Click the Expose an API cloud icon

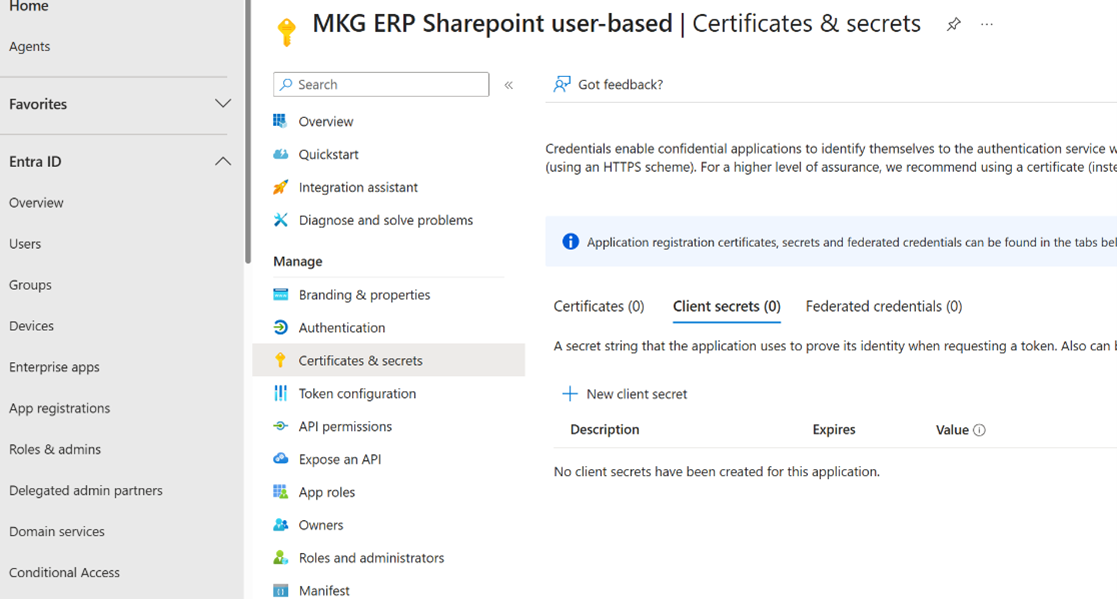click(x=280, y=459)
